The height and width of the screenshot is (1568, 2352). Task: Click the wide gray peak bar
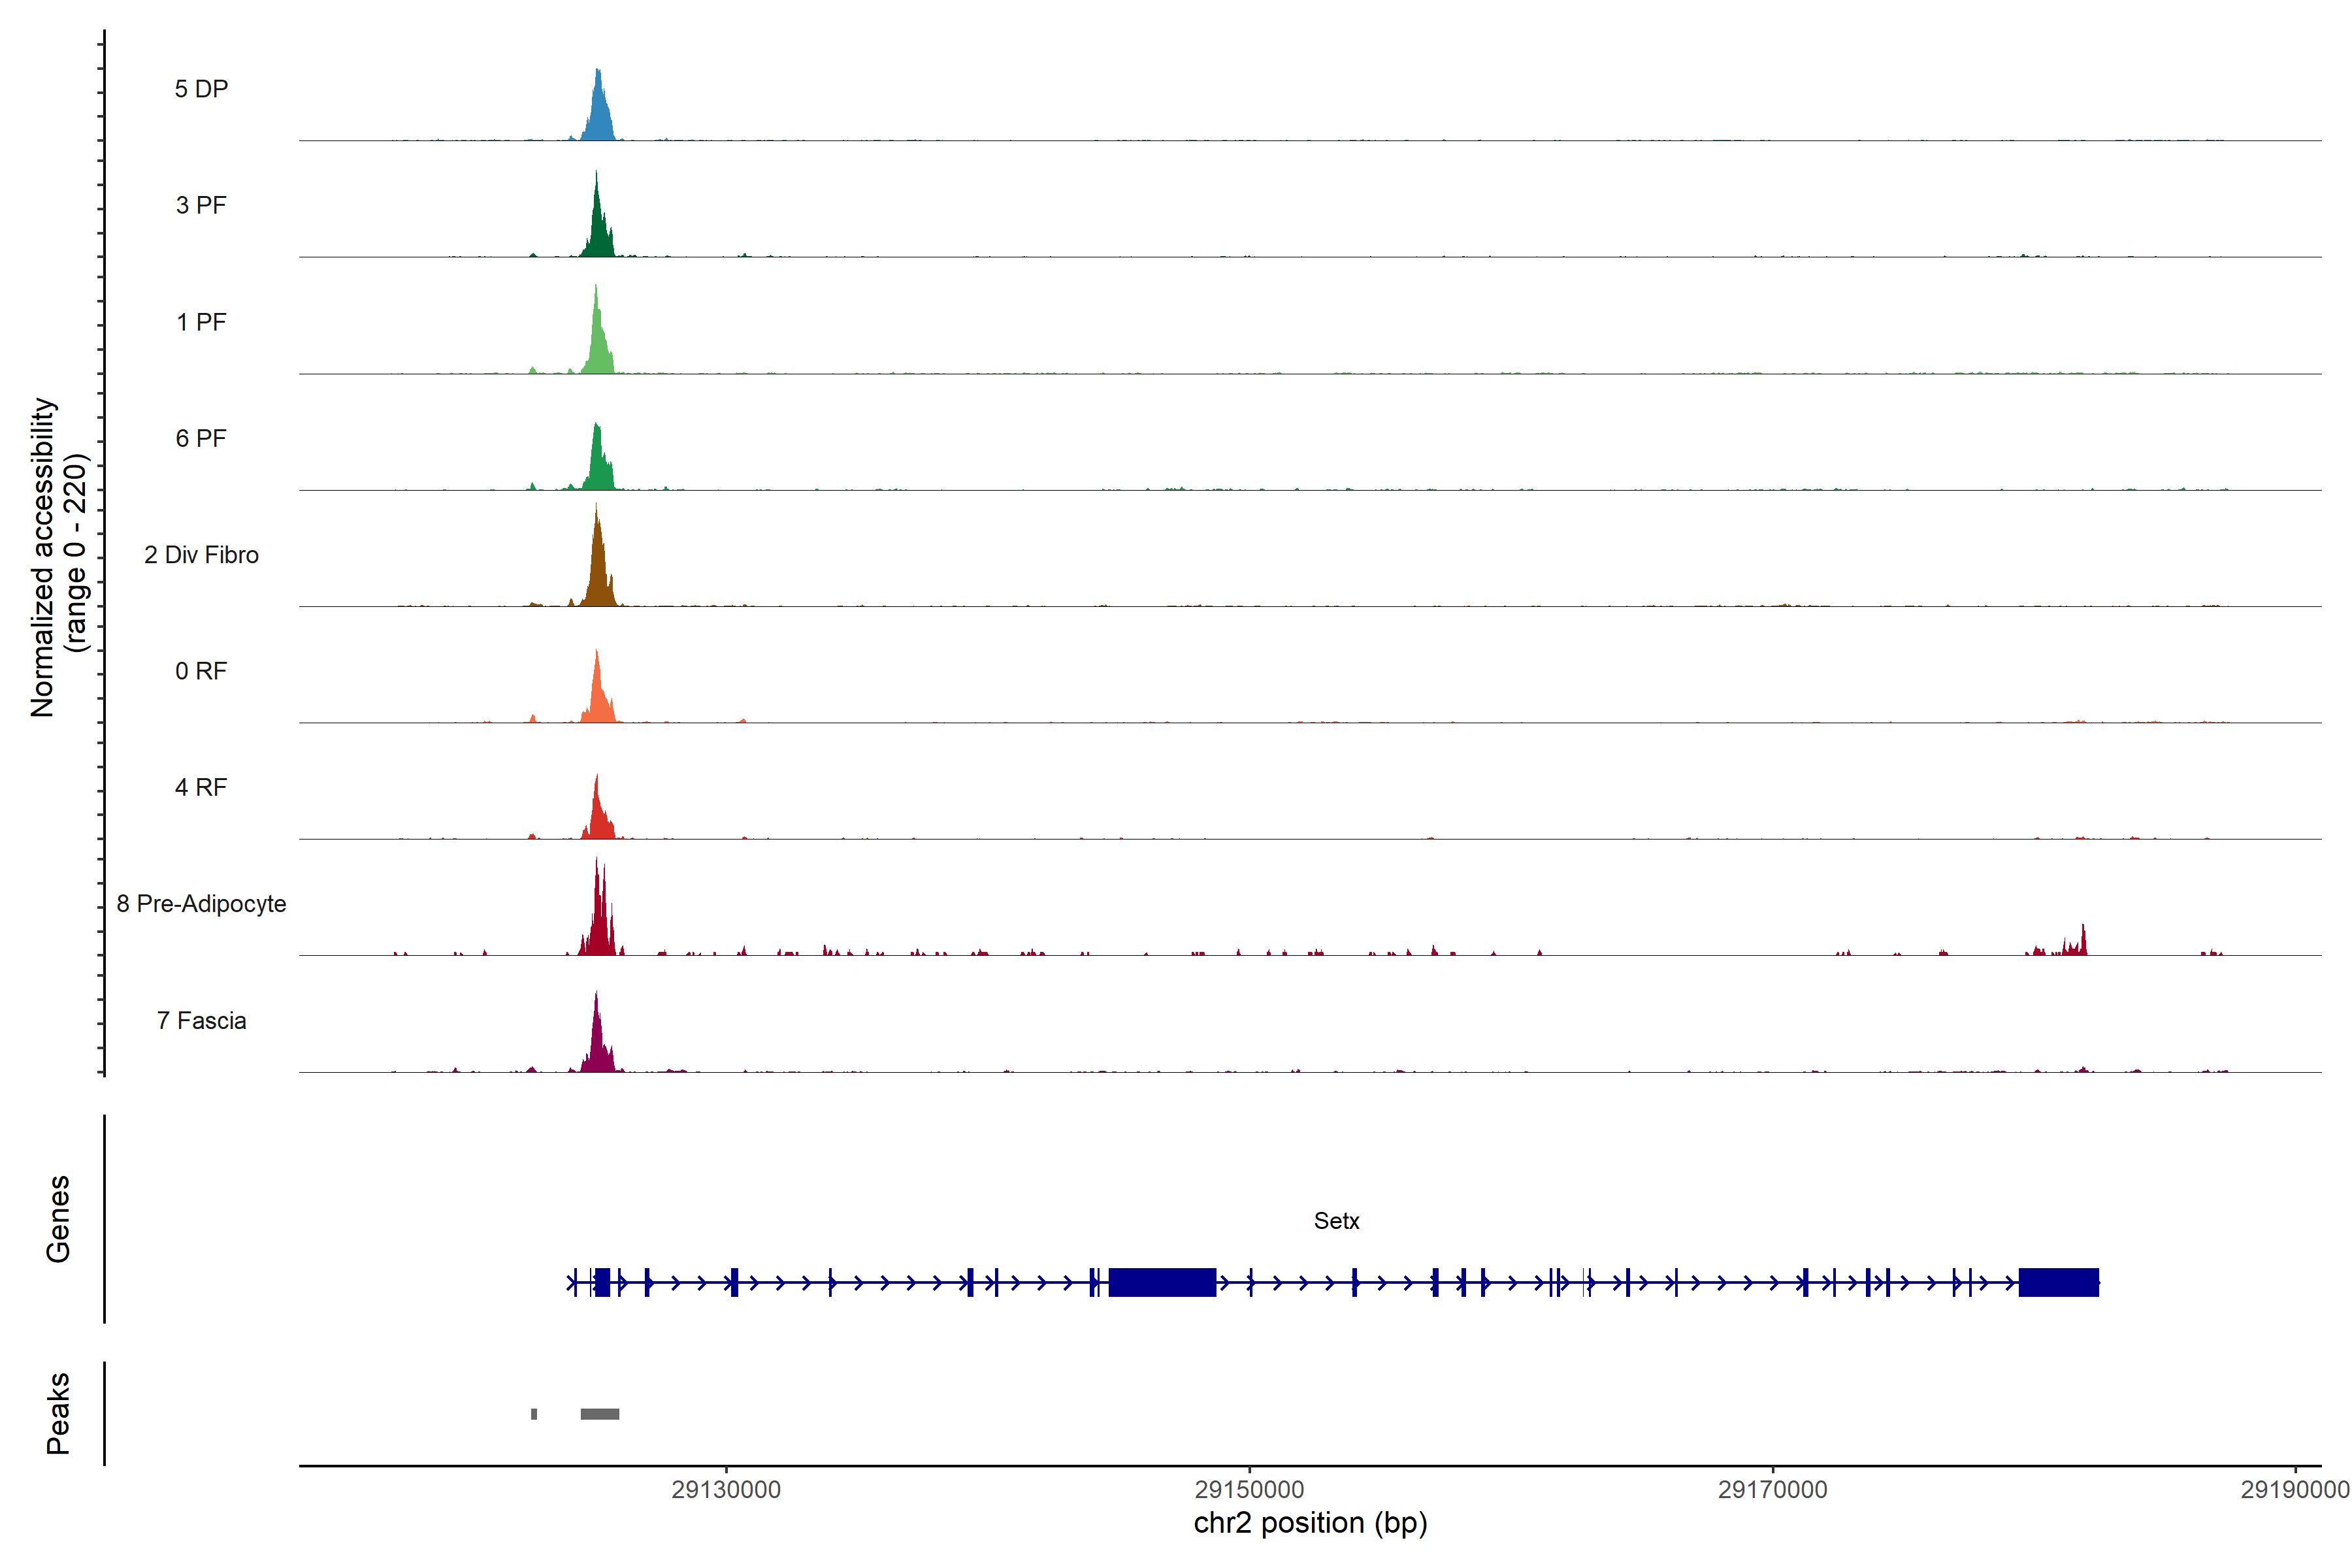(x=600, y=1414)
